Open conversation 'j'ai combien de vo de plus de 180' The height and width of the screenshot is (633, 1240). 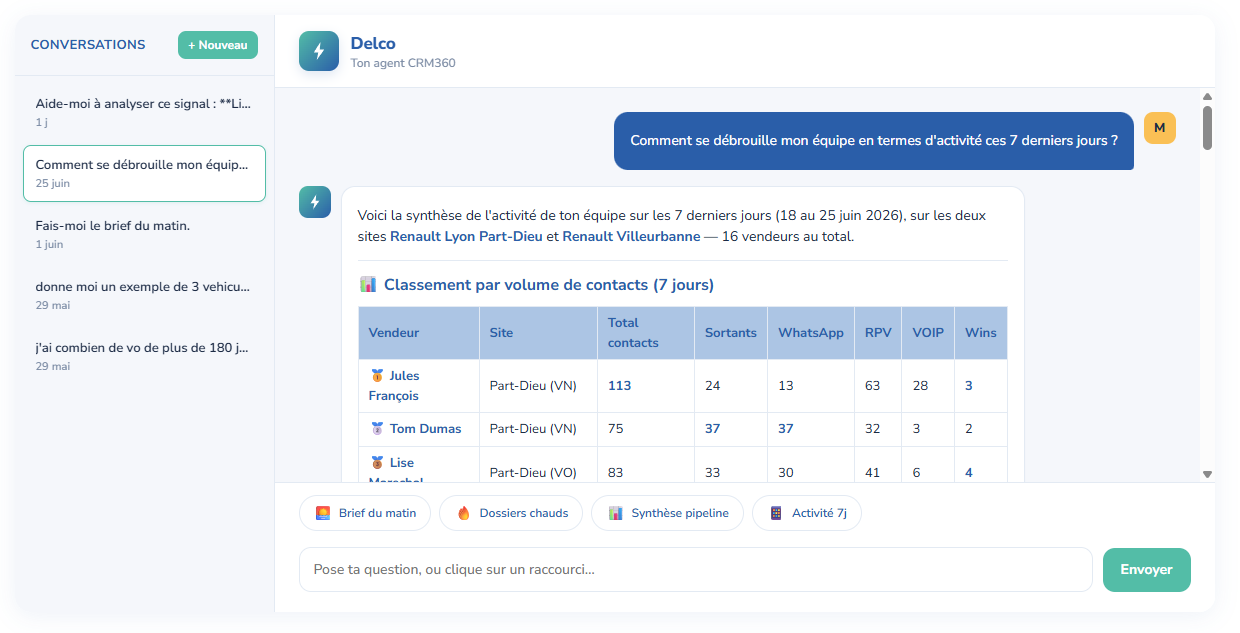144,356
